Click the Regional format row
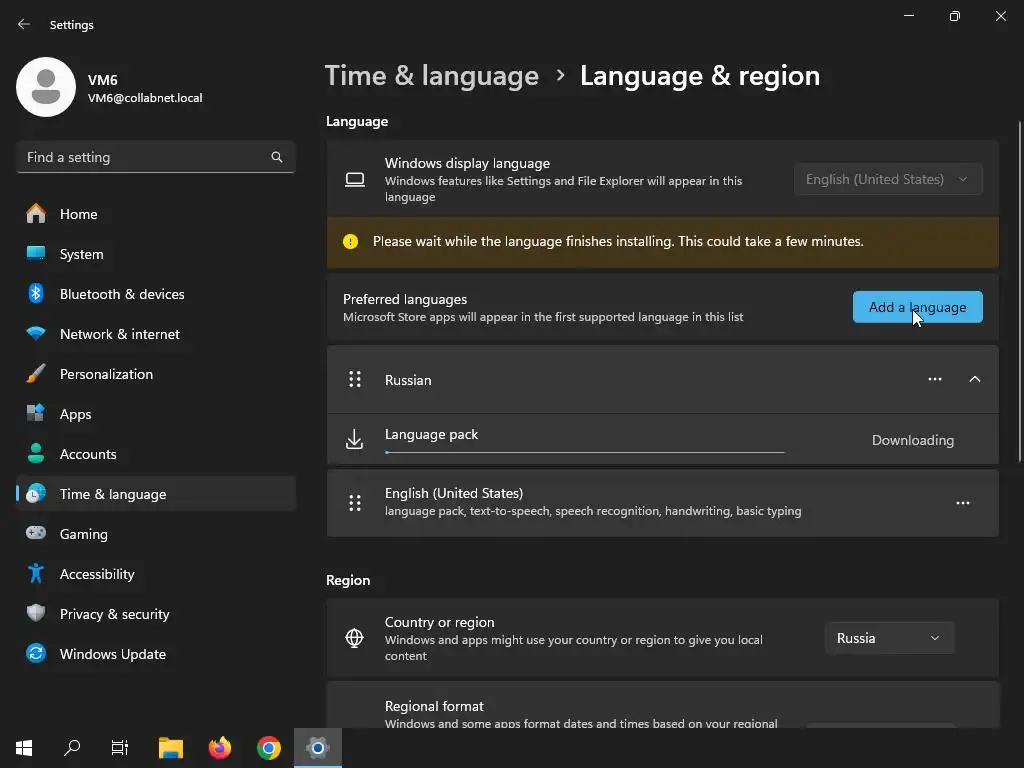Screen dimensions: 1024x768 [x=663, y=705]
